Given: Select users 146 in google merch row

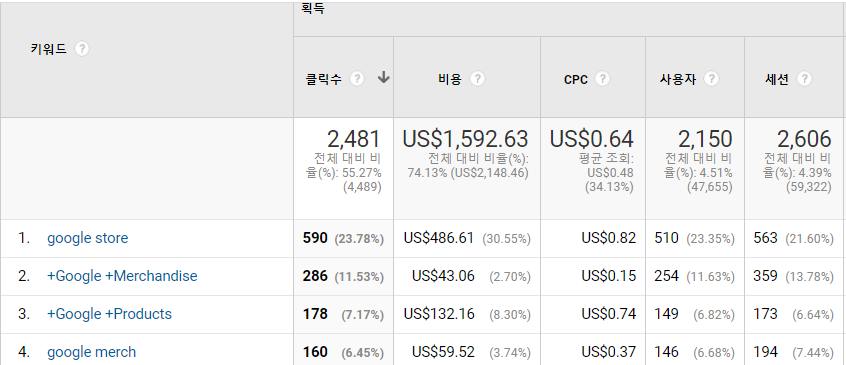Looking at the screenshot, I should tap(666, 352).
